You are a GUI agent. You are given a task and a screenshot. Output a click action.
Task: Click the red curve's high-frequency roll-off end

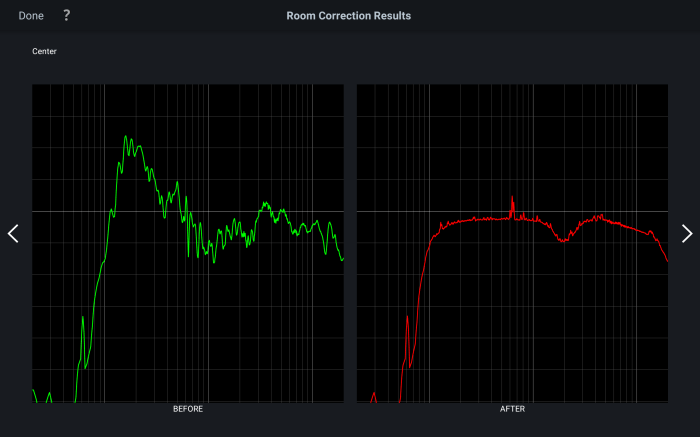(666, 260)
